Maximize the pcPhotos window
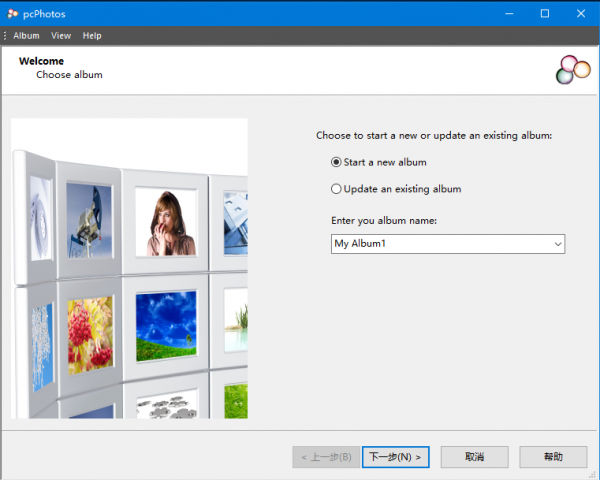 click(546, 14)
